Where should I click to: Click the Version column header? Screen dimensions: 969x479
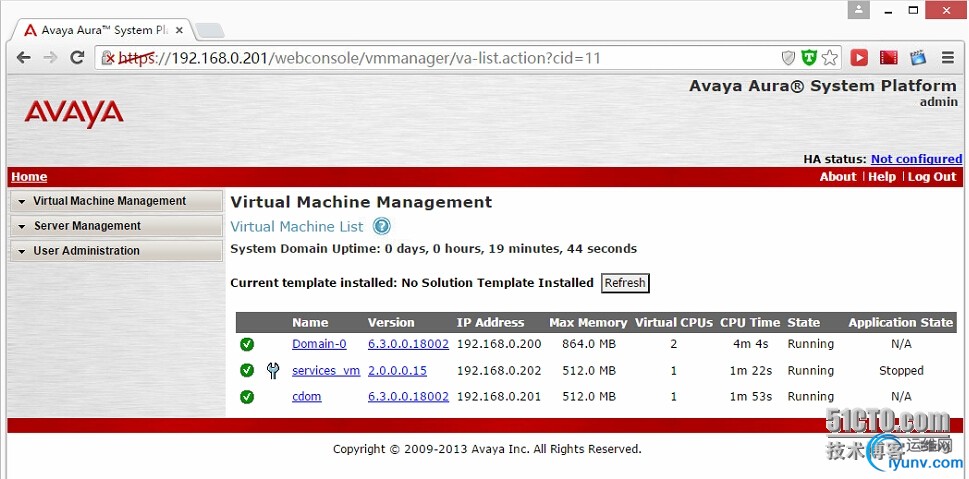click(x=391, y=323)
